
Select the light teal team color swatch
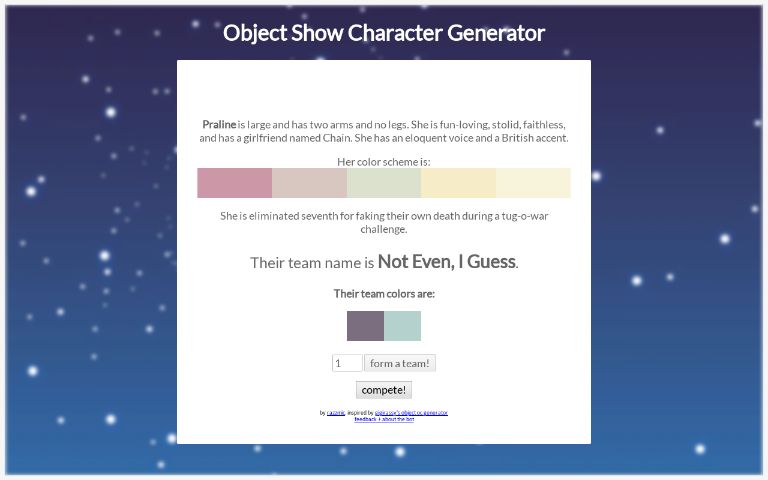(403, 326)
